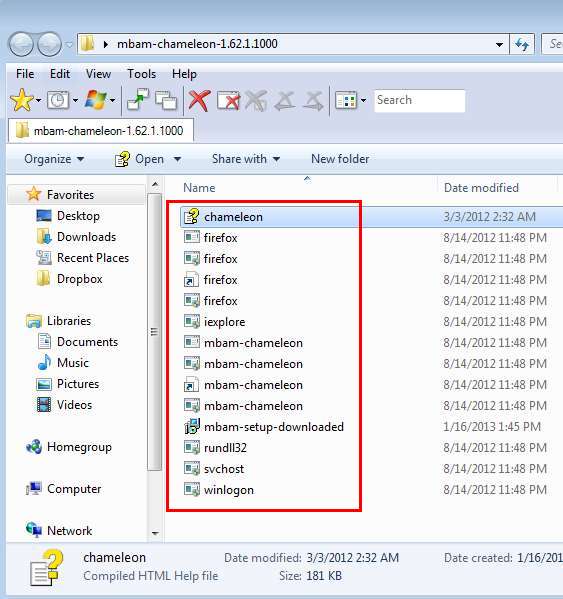This screenshot has width=563, height=599.
Task: Select Homegroup in the navigation pane
Action: coord(79,447)
